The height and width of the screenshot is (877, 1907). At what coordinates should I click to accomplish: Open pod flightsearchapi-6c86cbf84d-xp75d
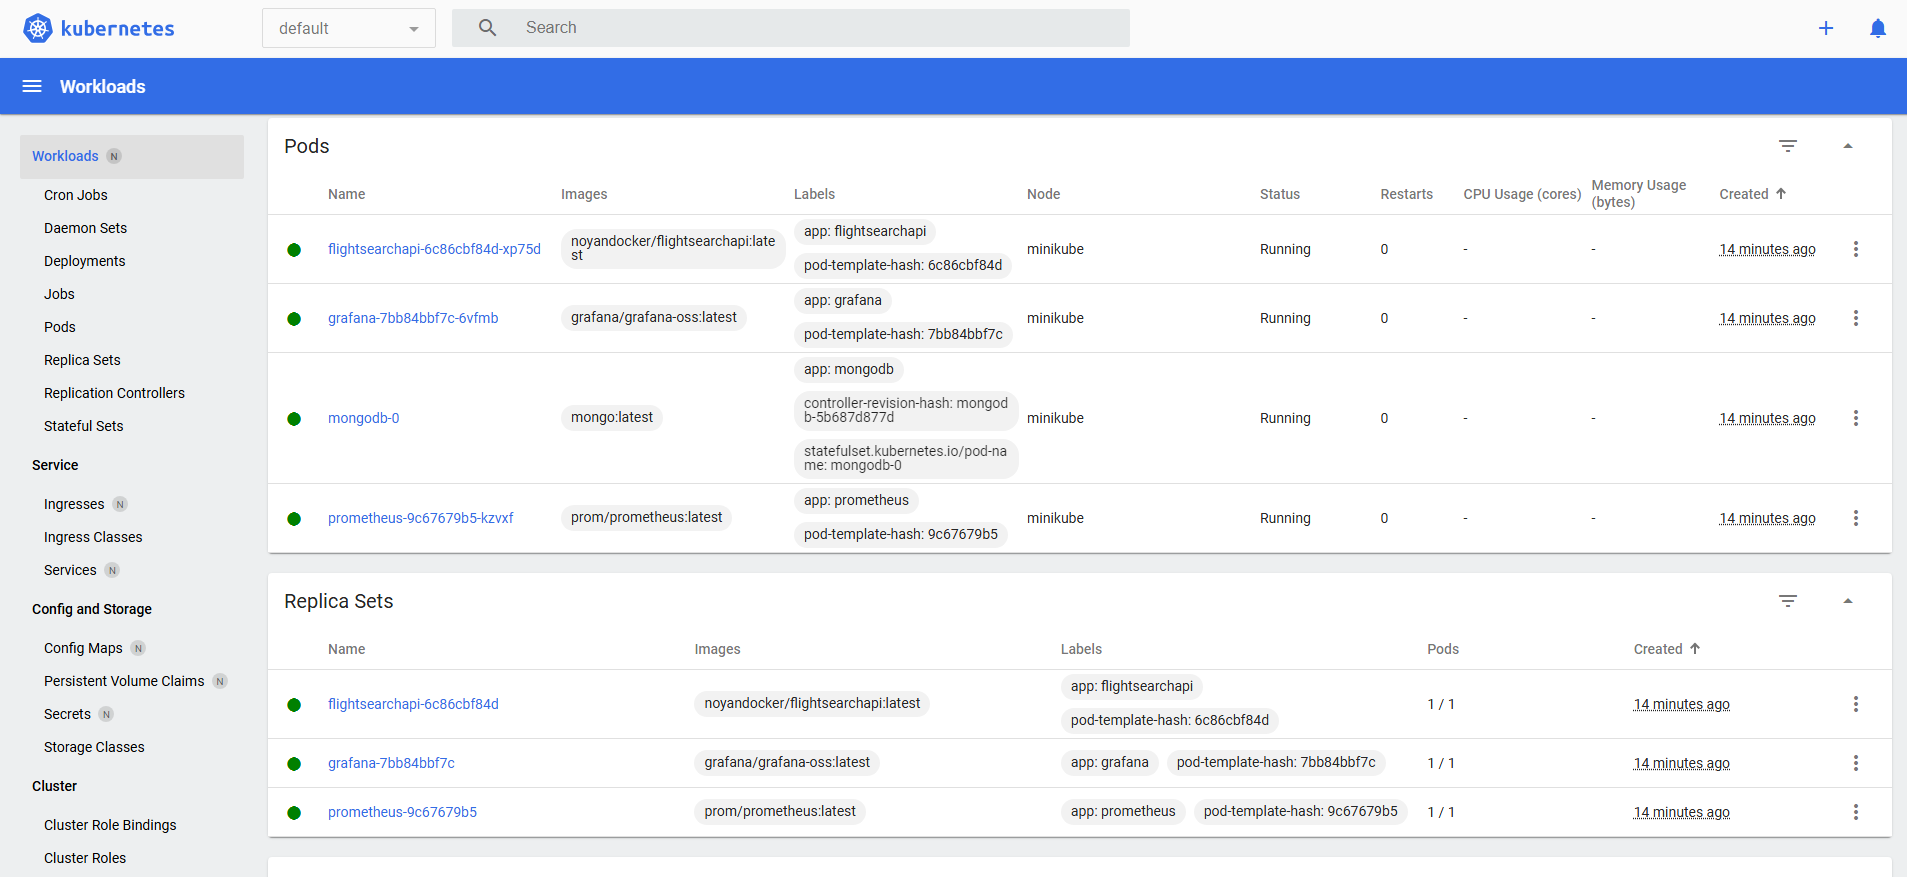434,249
